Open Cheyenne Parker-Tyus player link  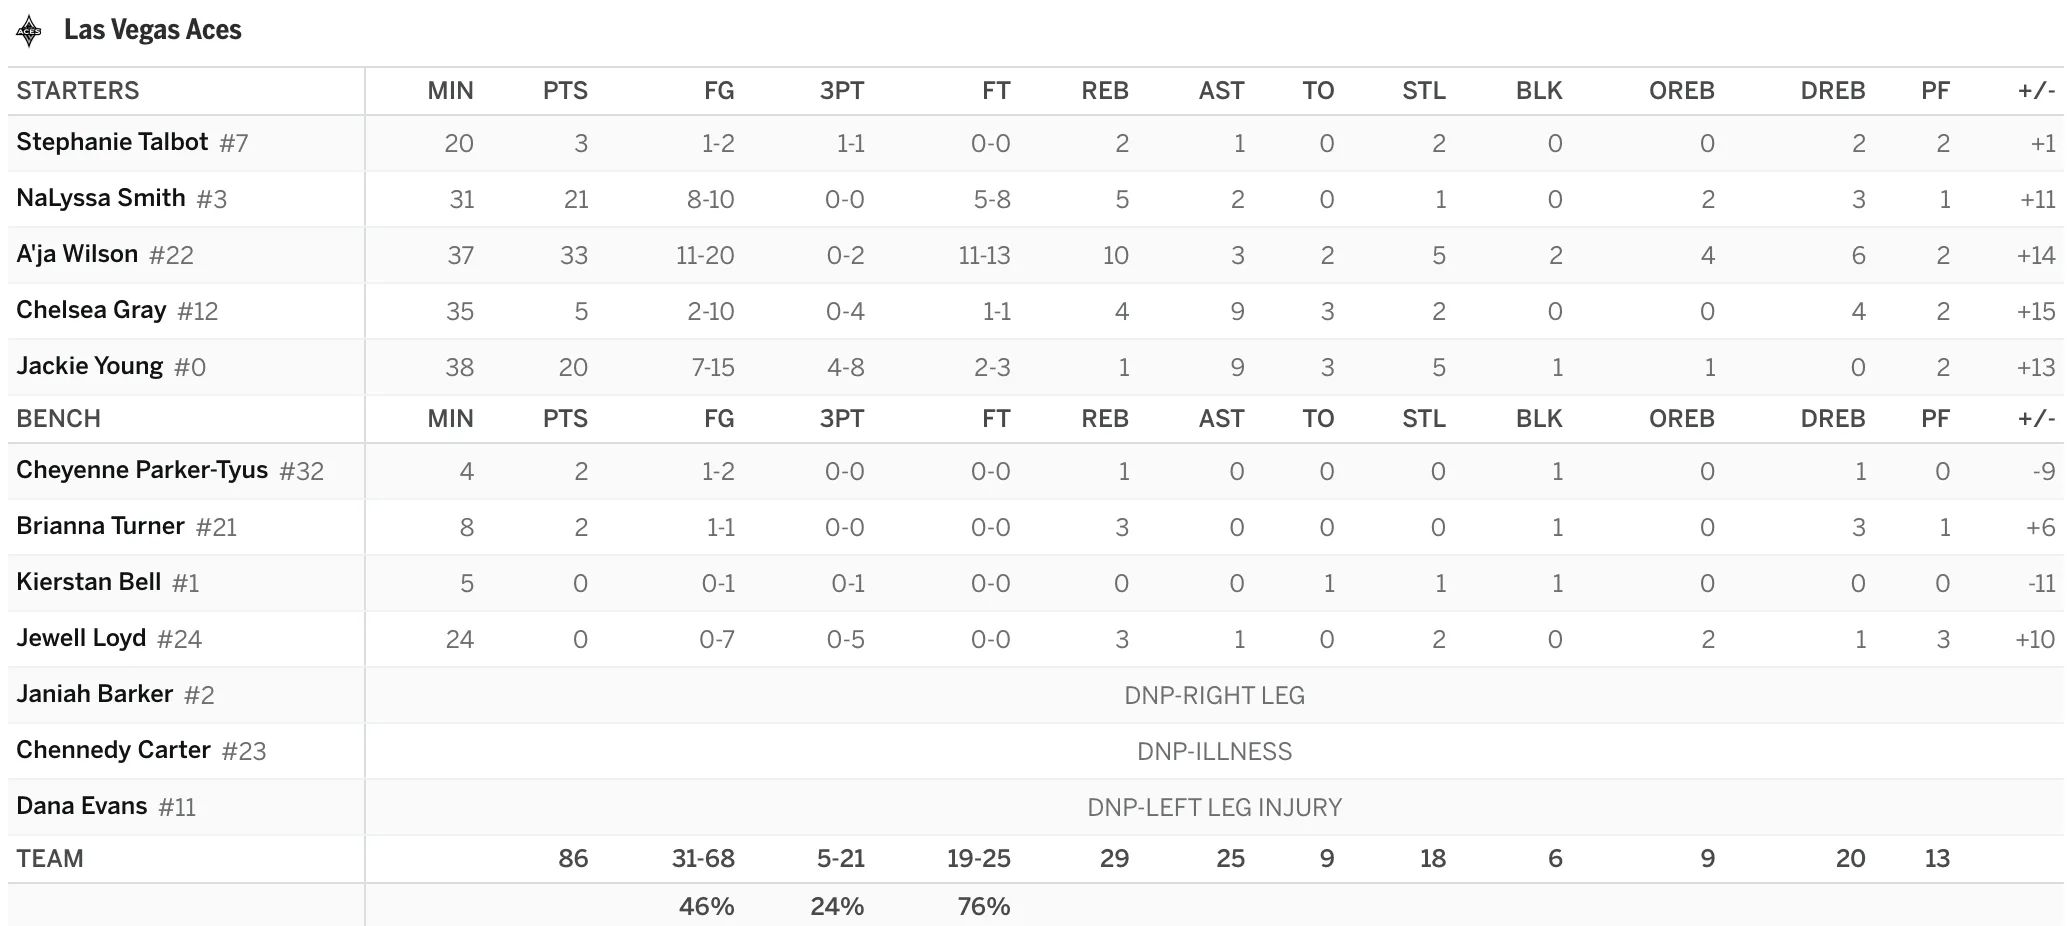pyautogui.click(x=142, y=470)
